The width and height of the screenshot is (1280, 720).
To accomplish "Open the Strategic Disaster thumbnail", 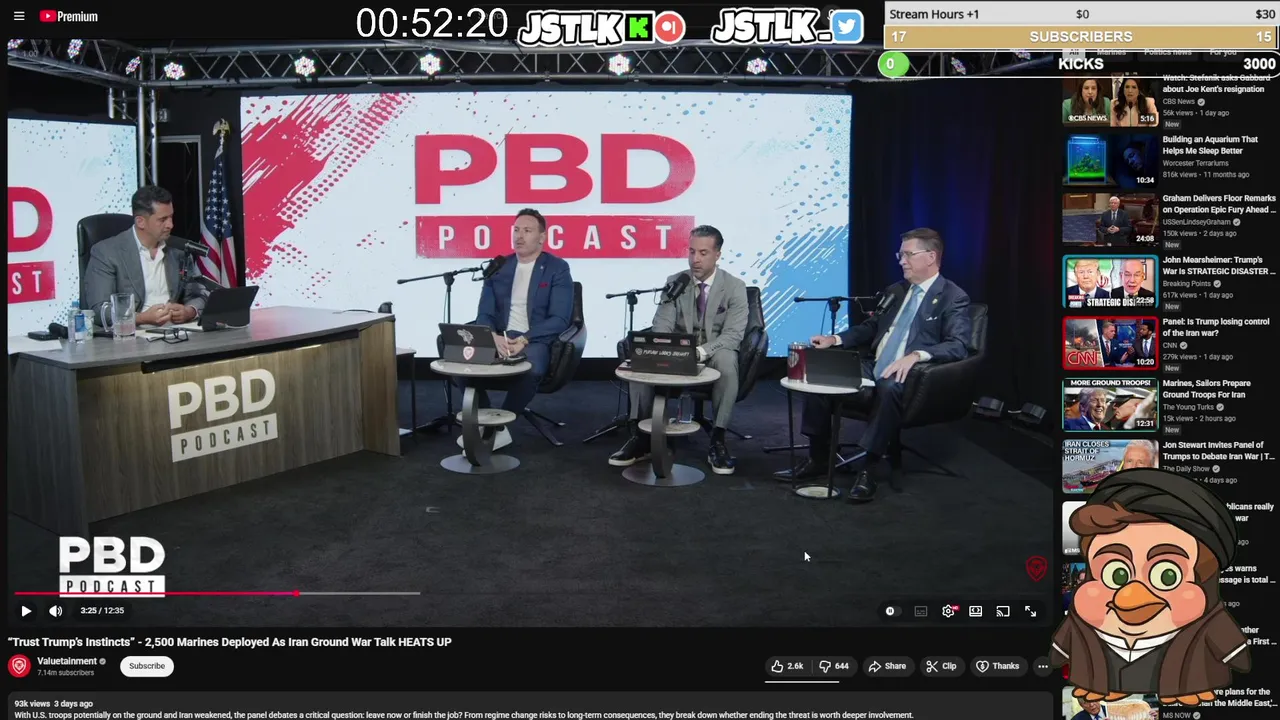I will coord(1109,281).
